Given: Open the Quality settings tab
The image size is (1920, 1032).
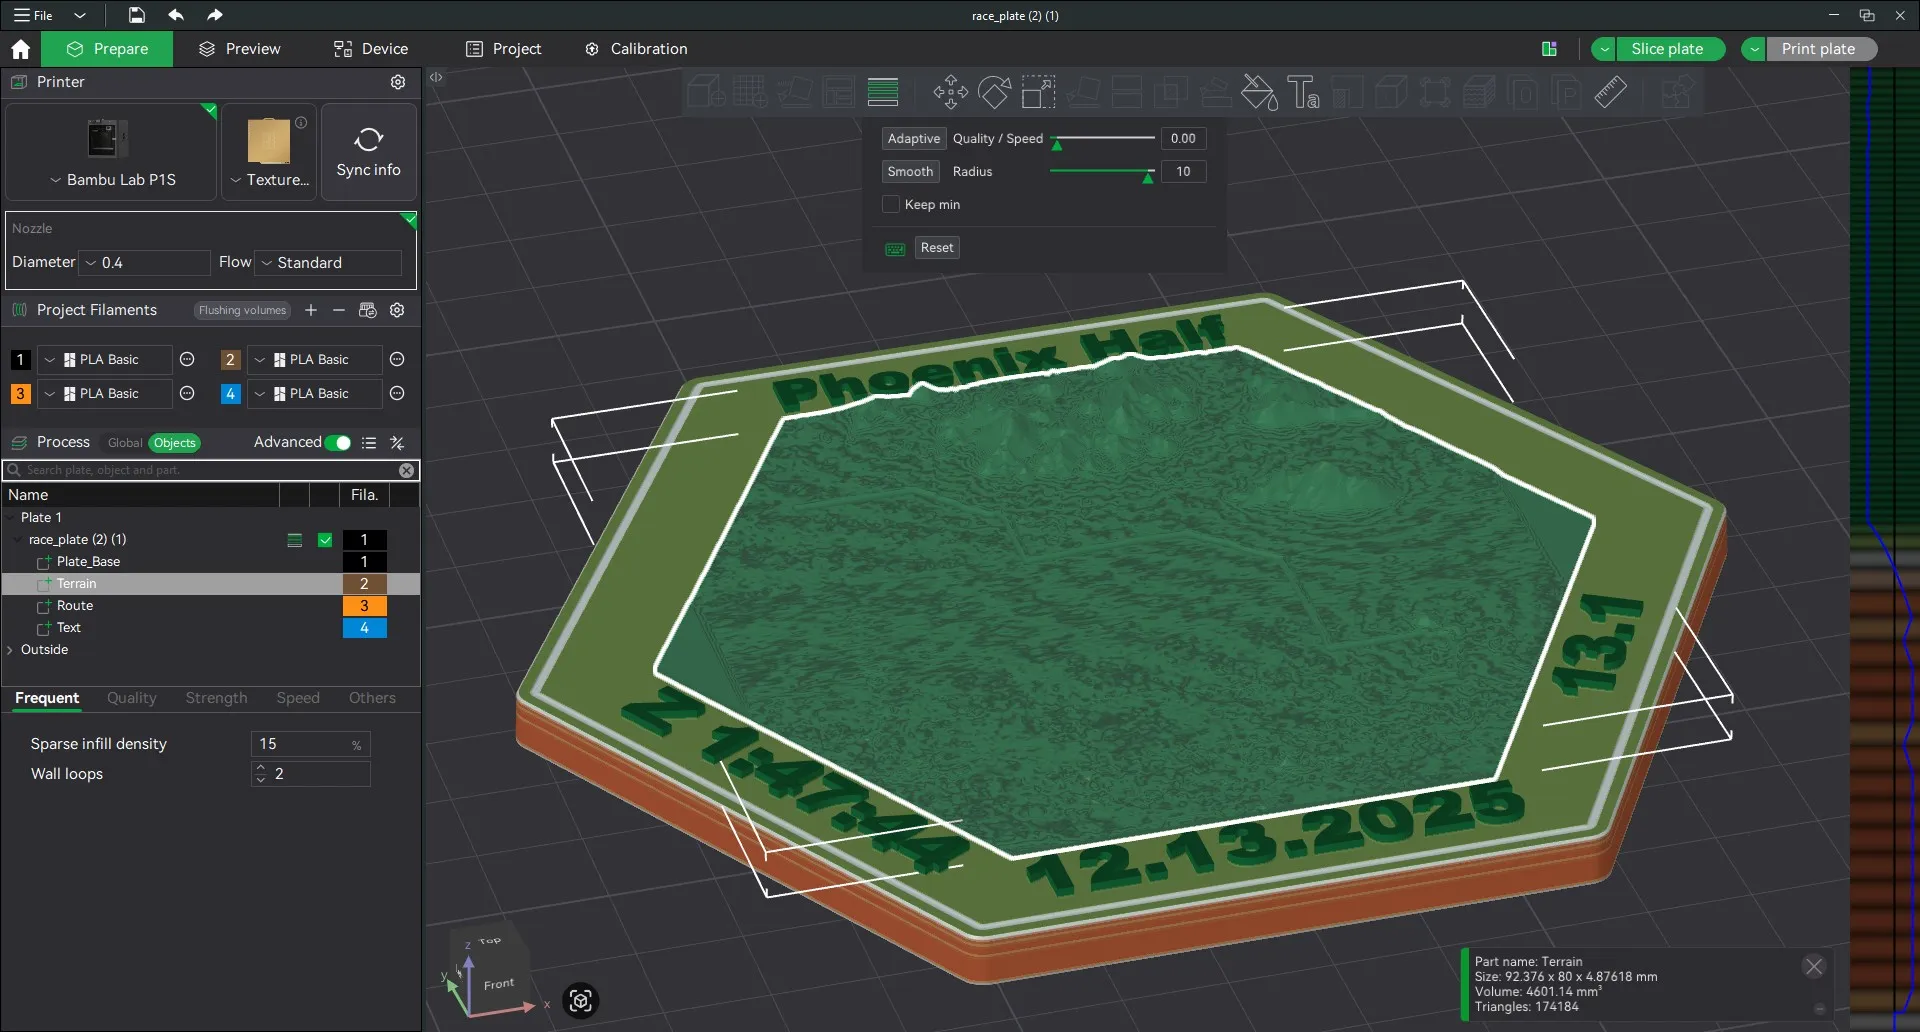Looking at the screenshot, I should click(132, 698).
